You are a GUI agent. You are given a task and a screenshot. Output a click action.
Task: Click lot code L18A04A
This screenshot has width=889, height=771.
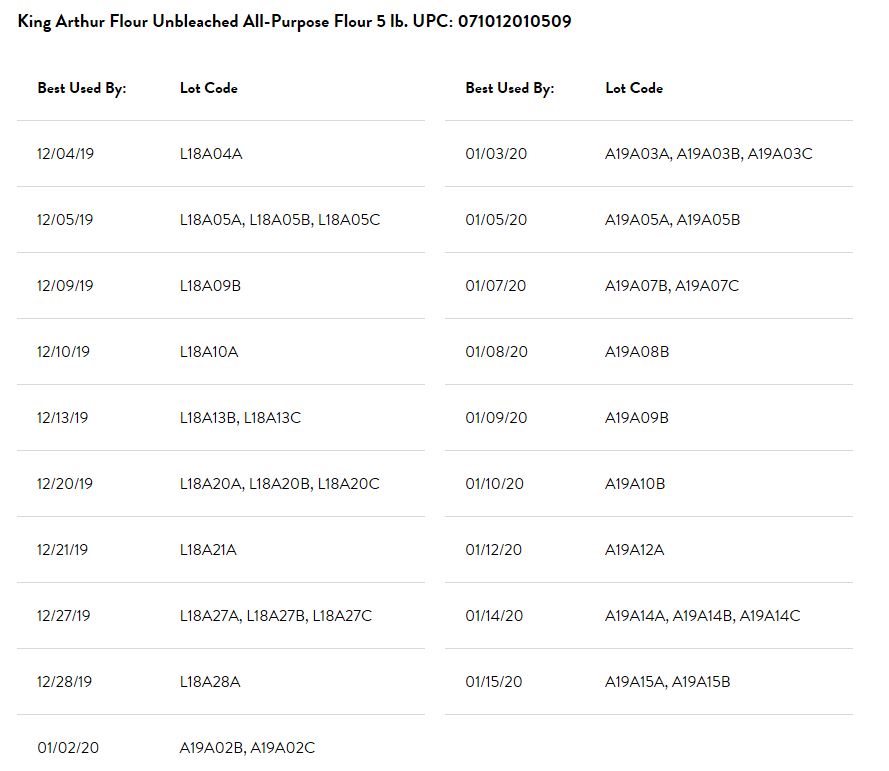point(211,154)
